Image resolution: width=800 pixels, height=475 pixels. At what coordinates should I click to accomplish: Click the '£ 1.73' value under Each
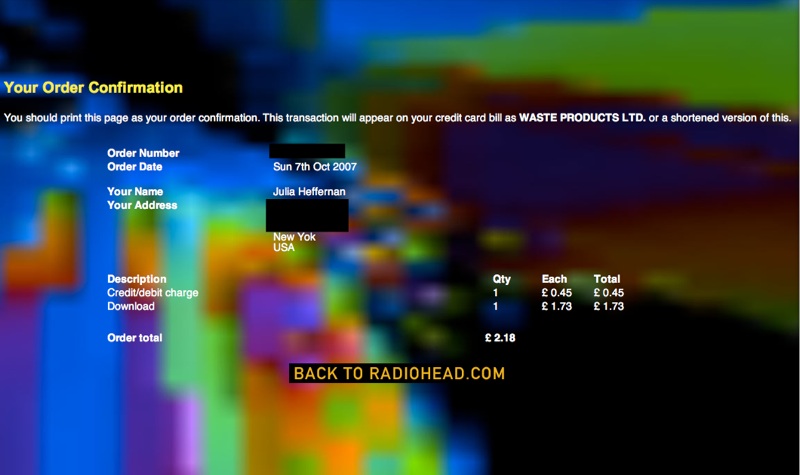point(557,306)
